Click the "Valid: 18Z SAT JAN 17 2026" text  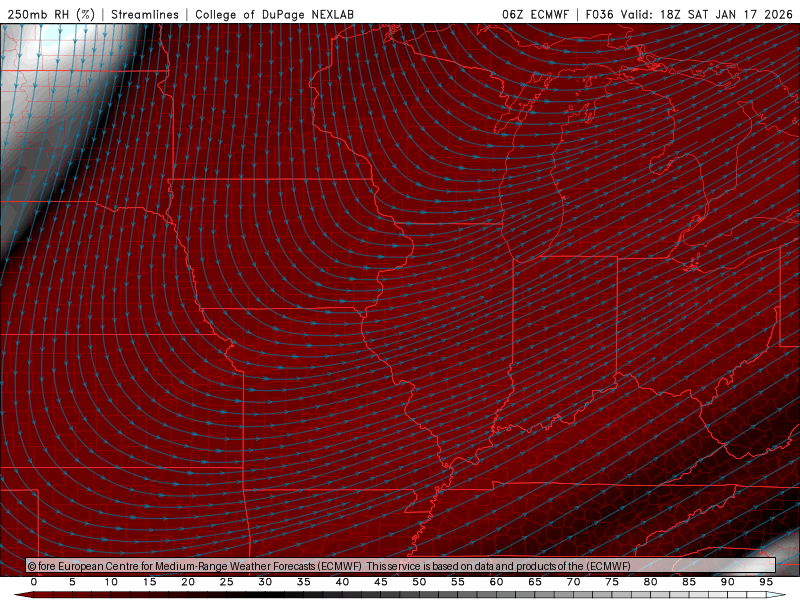pyautogui.click(x=707, y=14)
